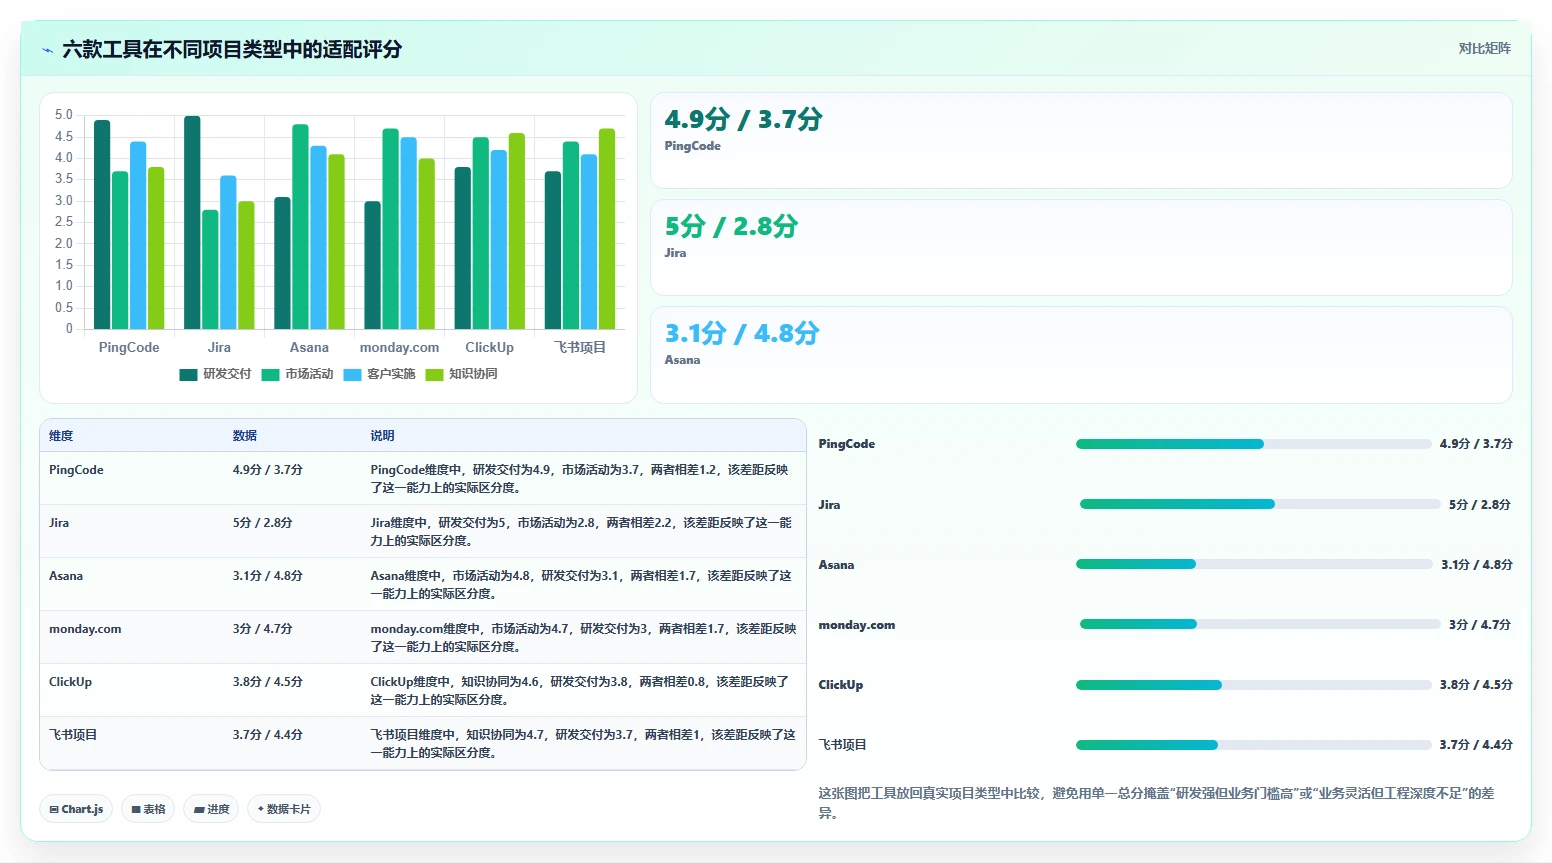Click the footnote paragraph starting 这张图把工具放回真实项目类型
1552x863 pixels.
(1157, 803)
